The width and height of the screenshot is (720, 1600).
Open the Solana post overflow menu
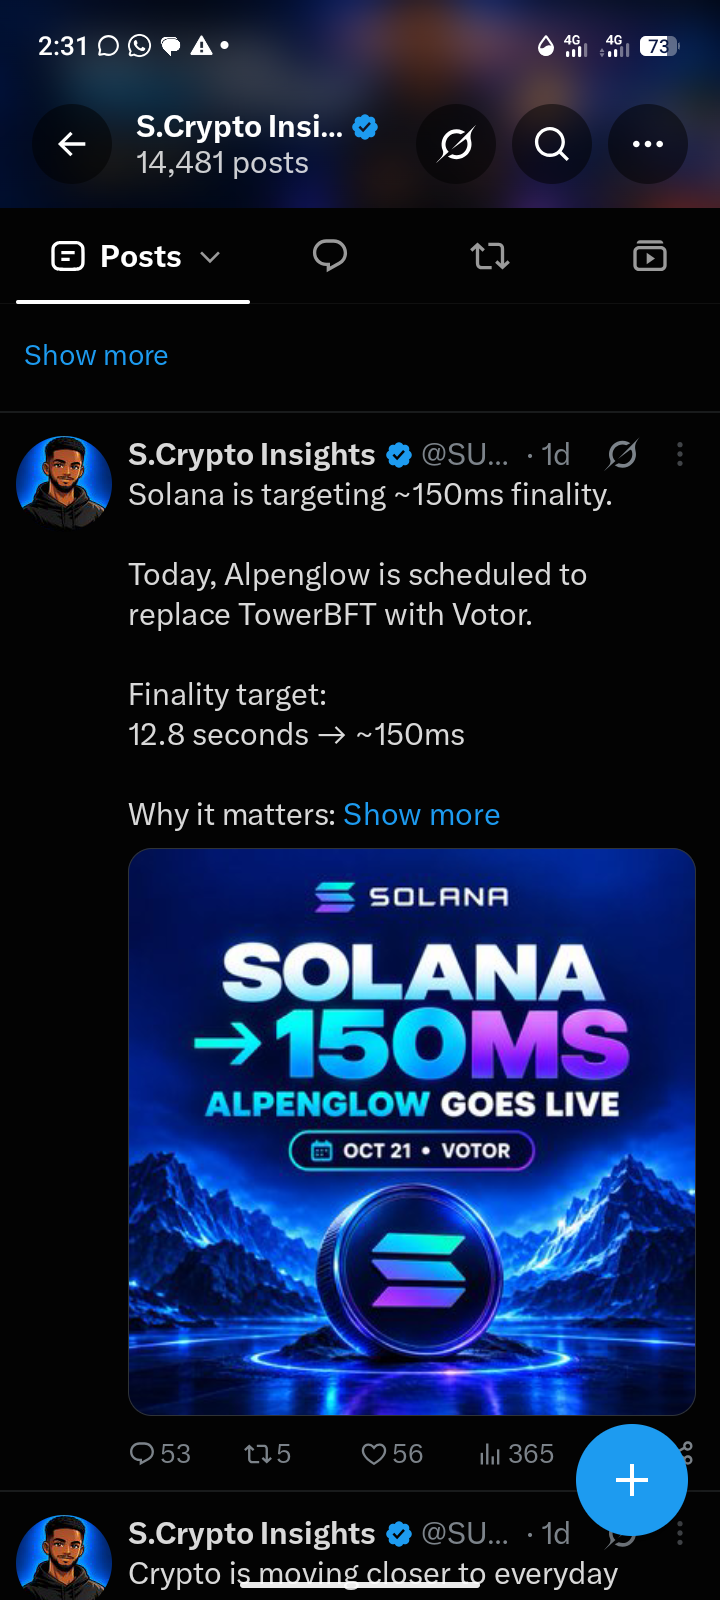coord(680,455)
